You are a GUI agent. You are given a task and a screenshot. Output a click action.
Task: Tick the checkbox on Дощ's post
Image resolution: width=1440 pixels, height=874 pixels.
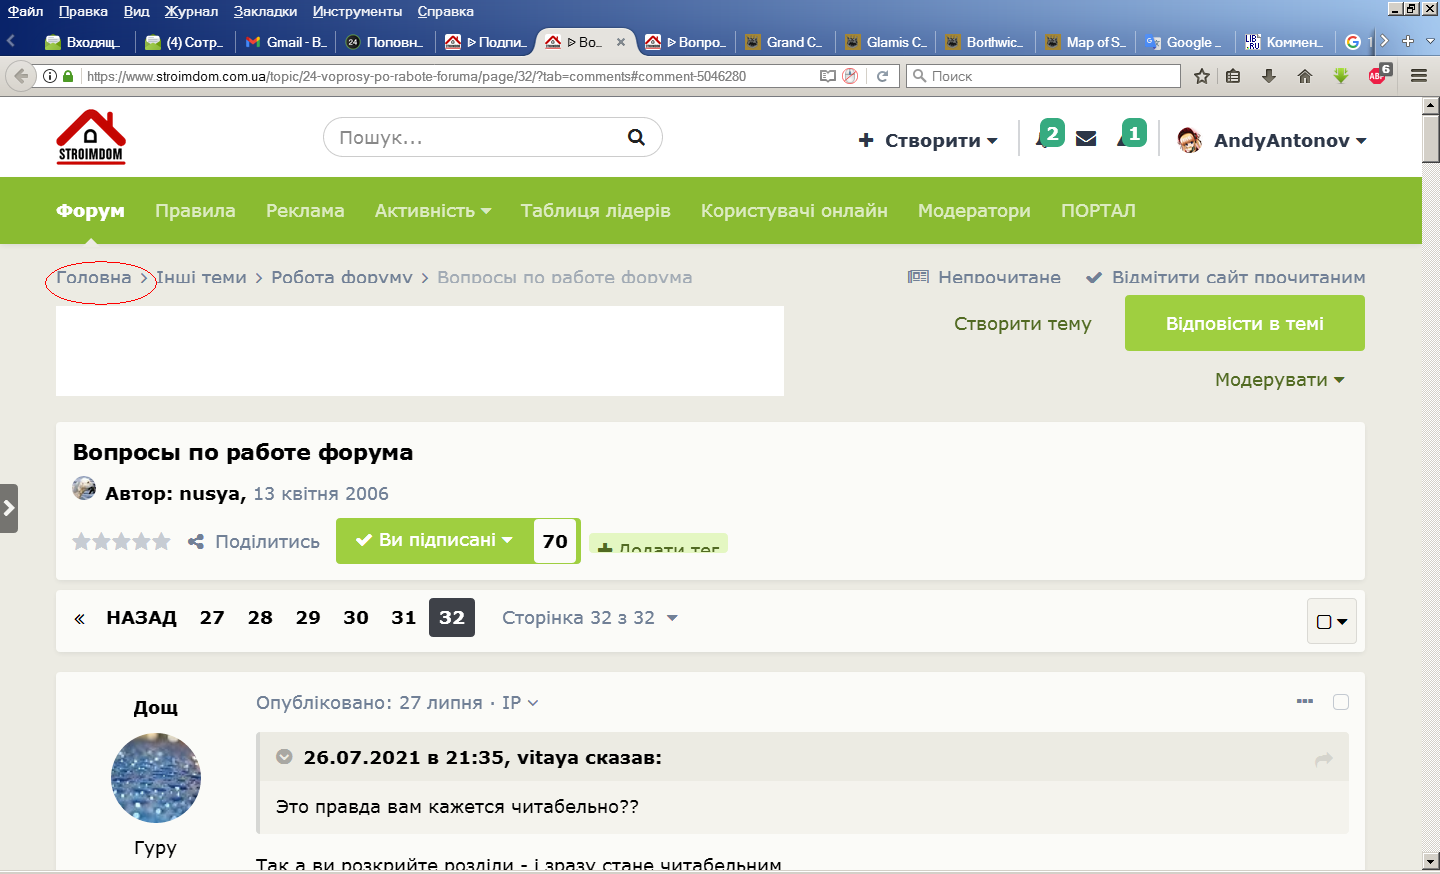point(1341,702)
